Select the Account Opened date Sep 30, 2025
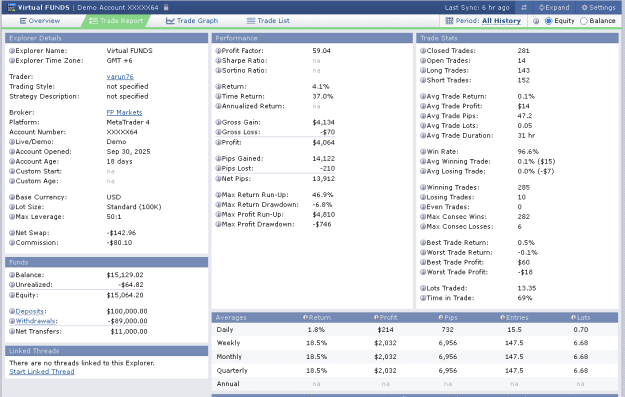Viewport: 625px width, 397px height. click(128, 151)
